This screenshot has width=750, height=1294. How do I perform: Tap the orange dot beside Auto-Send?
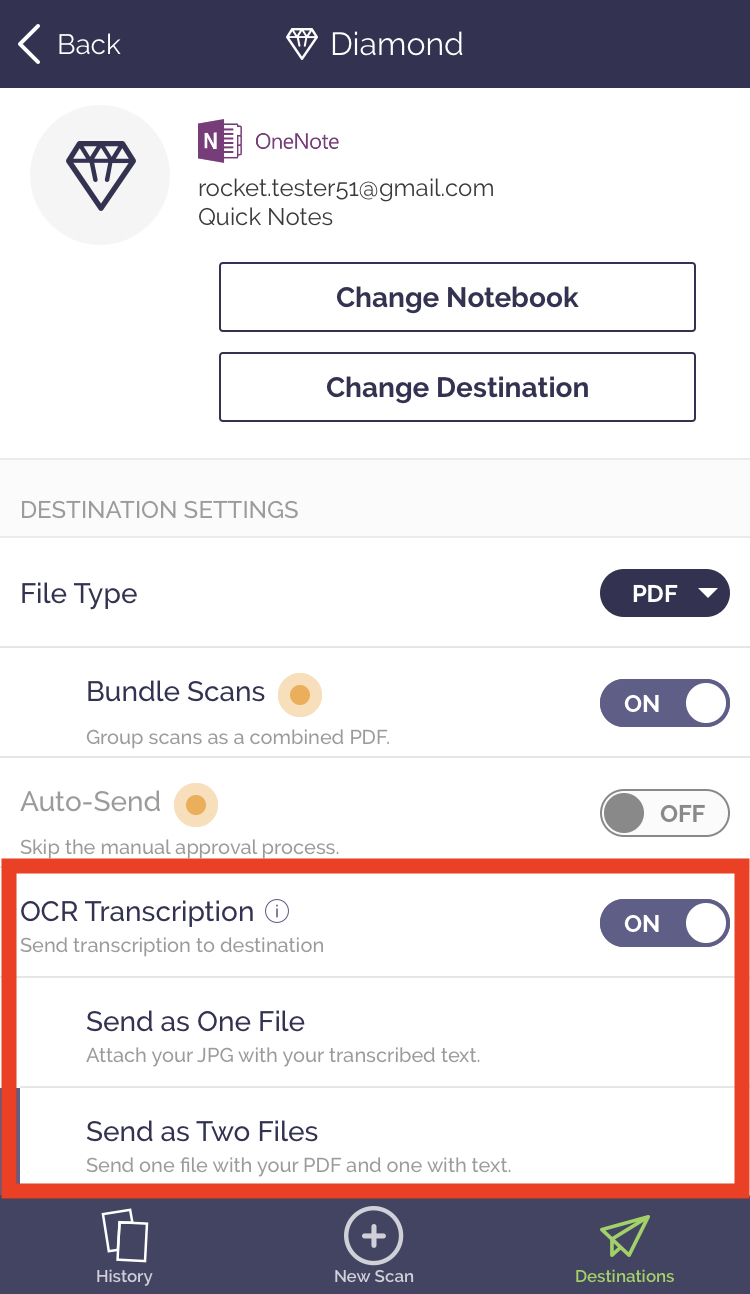196,804
